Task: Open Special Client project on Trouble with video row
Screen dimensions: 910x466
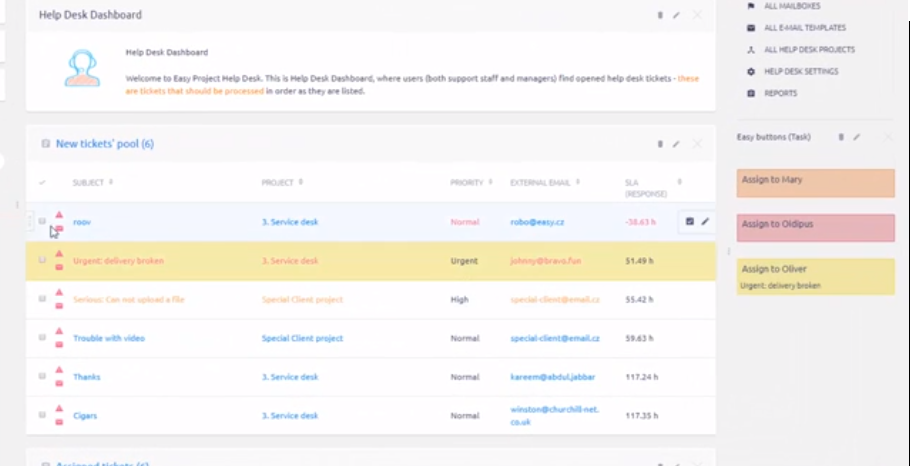Action: tap(302, 338)
